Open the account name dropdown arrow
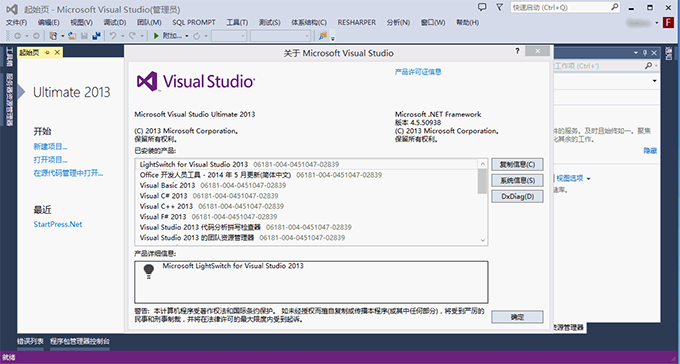This screenshot has width=680, height=364. coord(657,23)
